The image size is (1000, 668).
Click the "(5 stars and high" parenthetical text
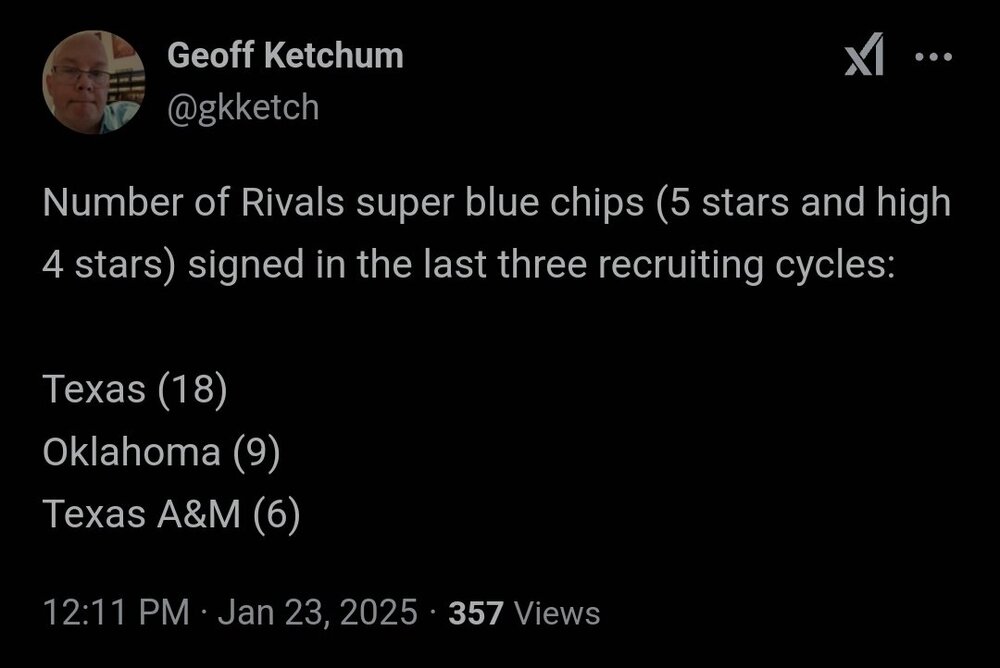[x=794, y=205]
